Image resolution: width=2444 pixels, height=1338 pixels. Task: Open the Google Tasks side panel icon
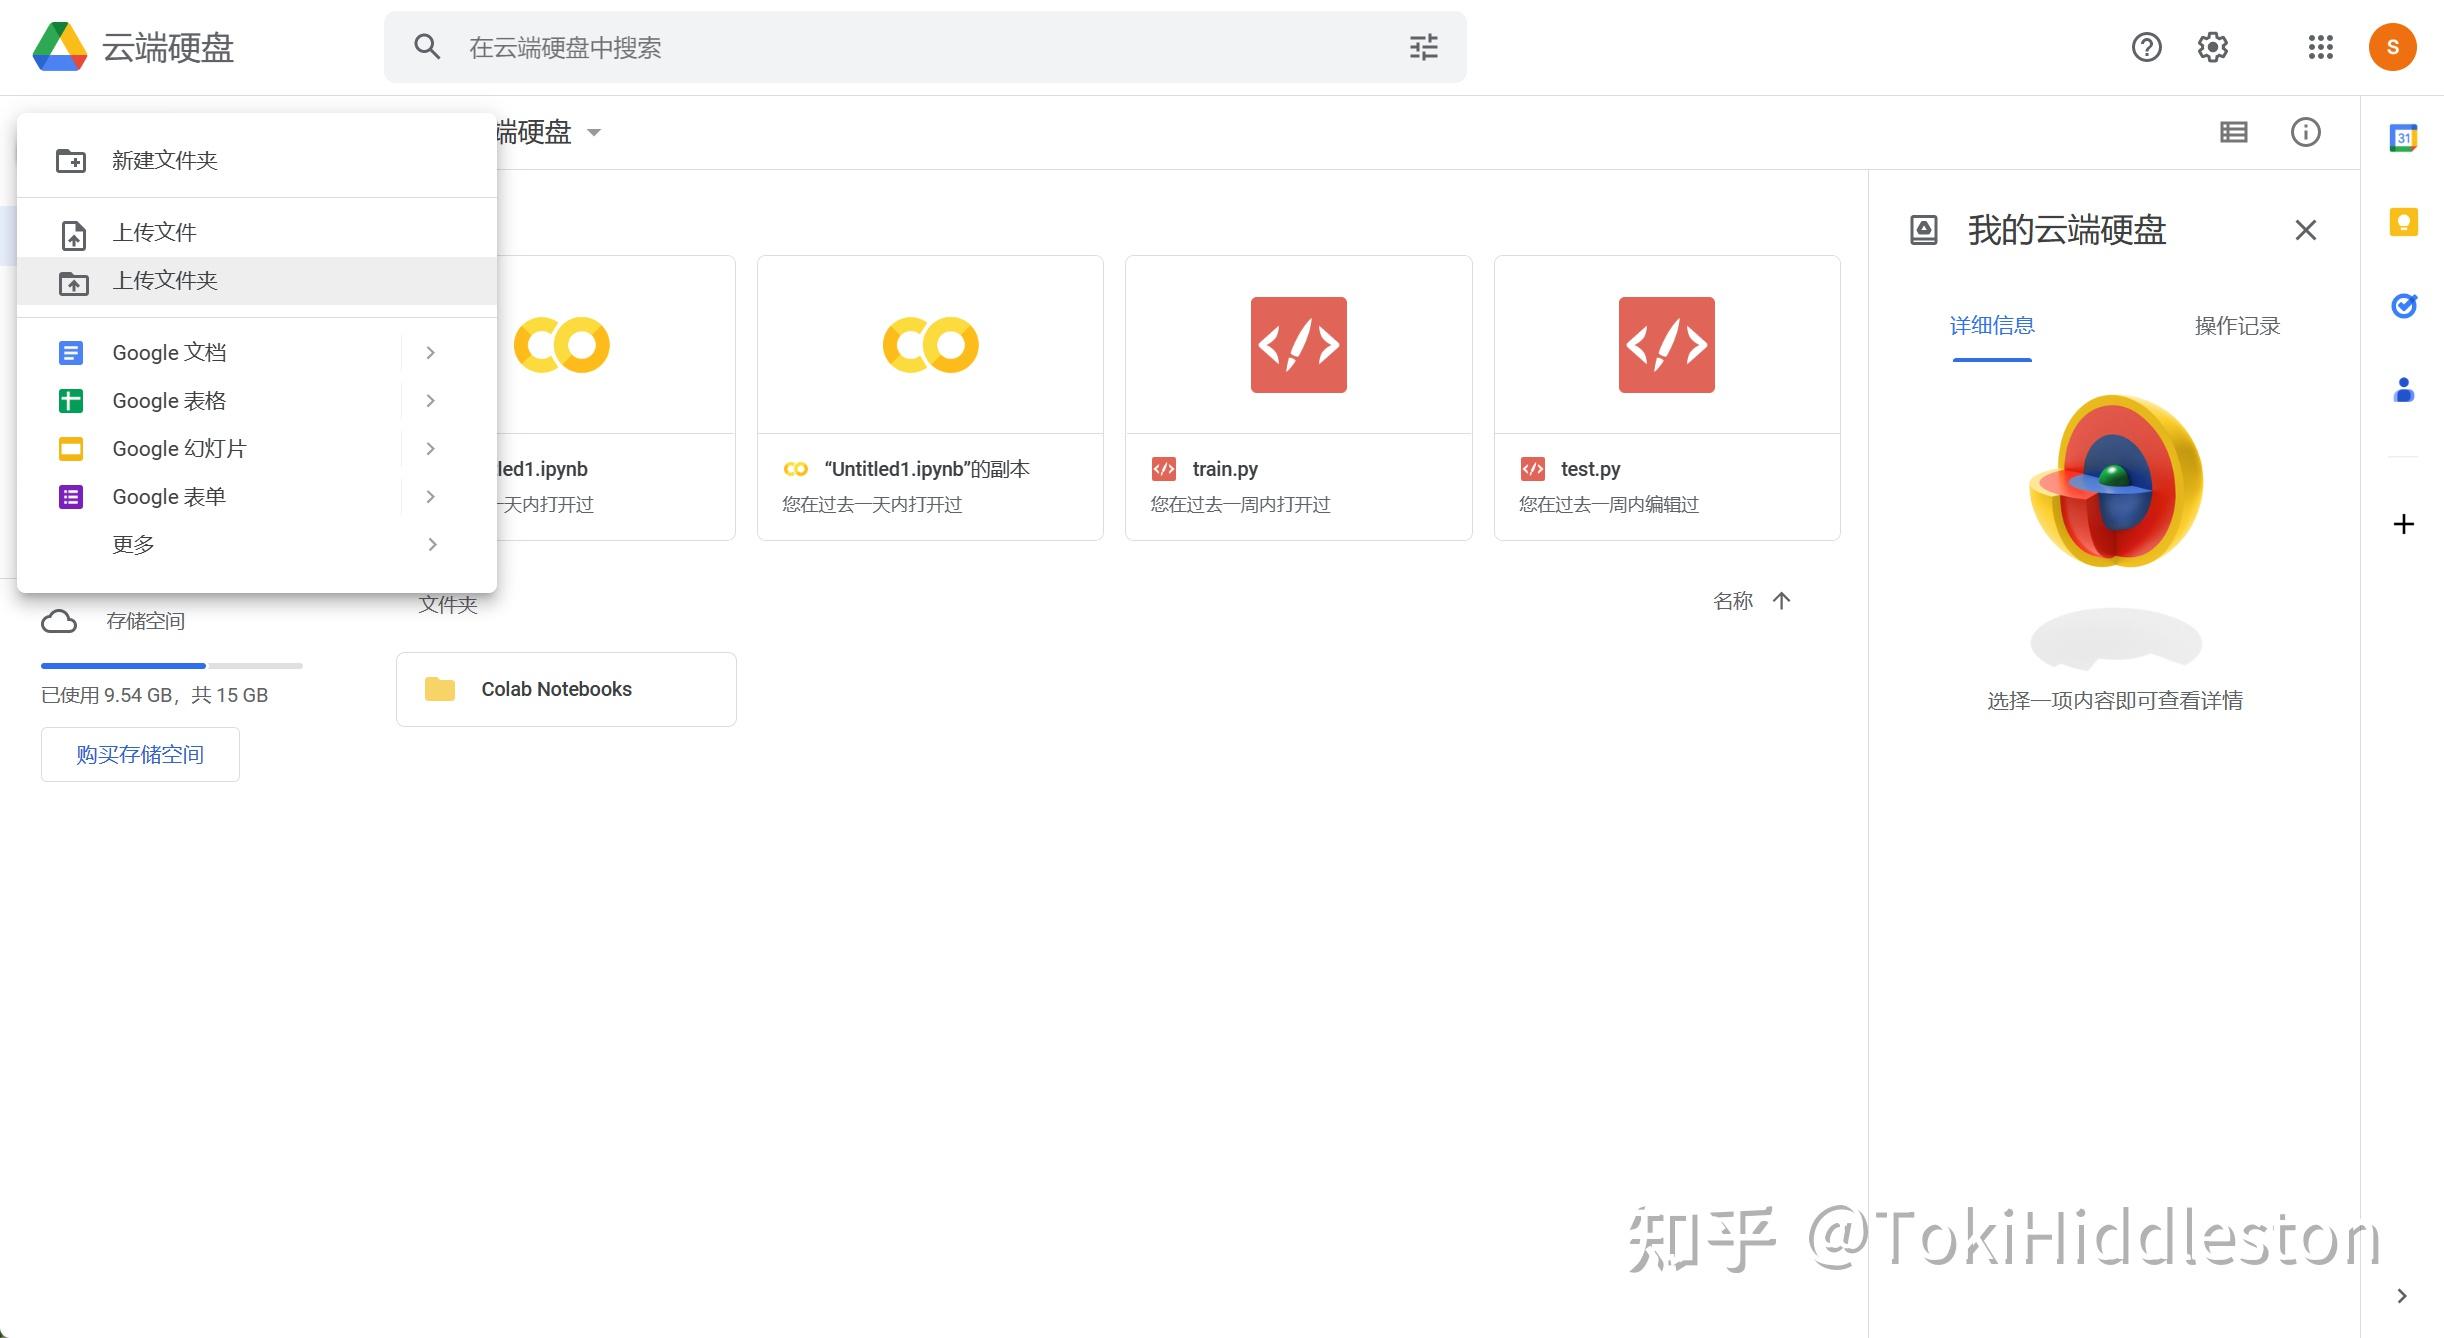(2404, 306)
